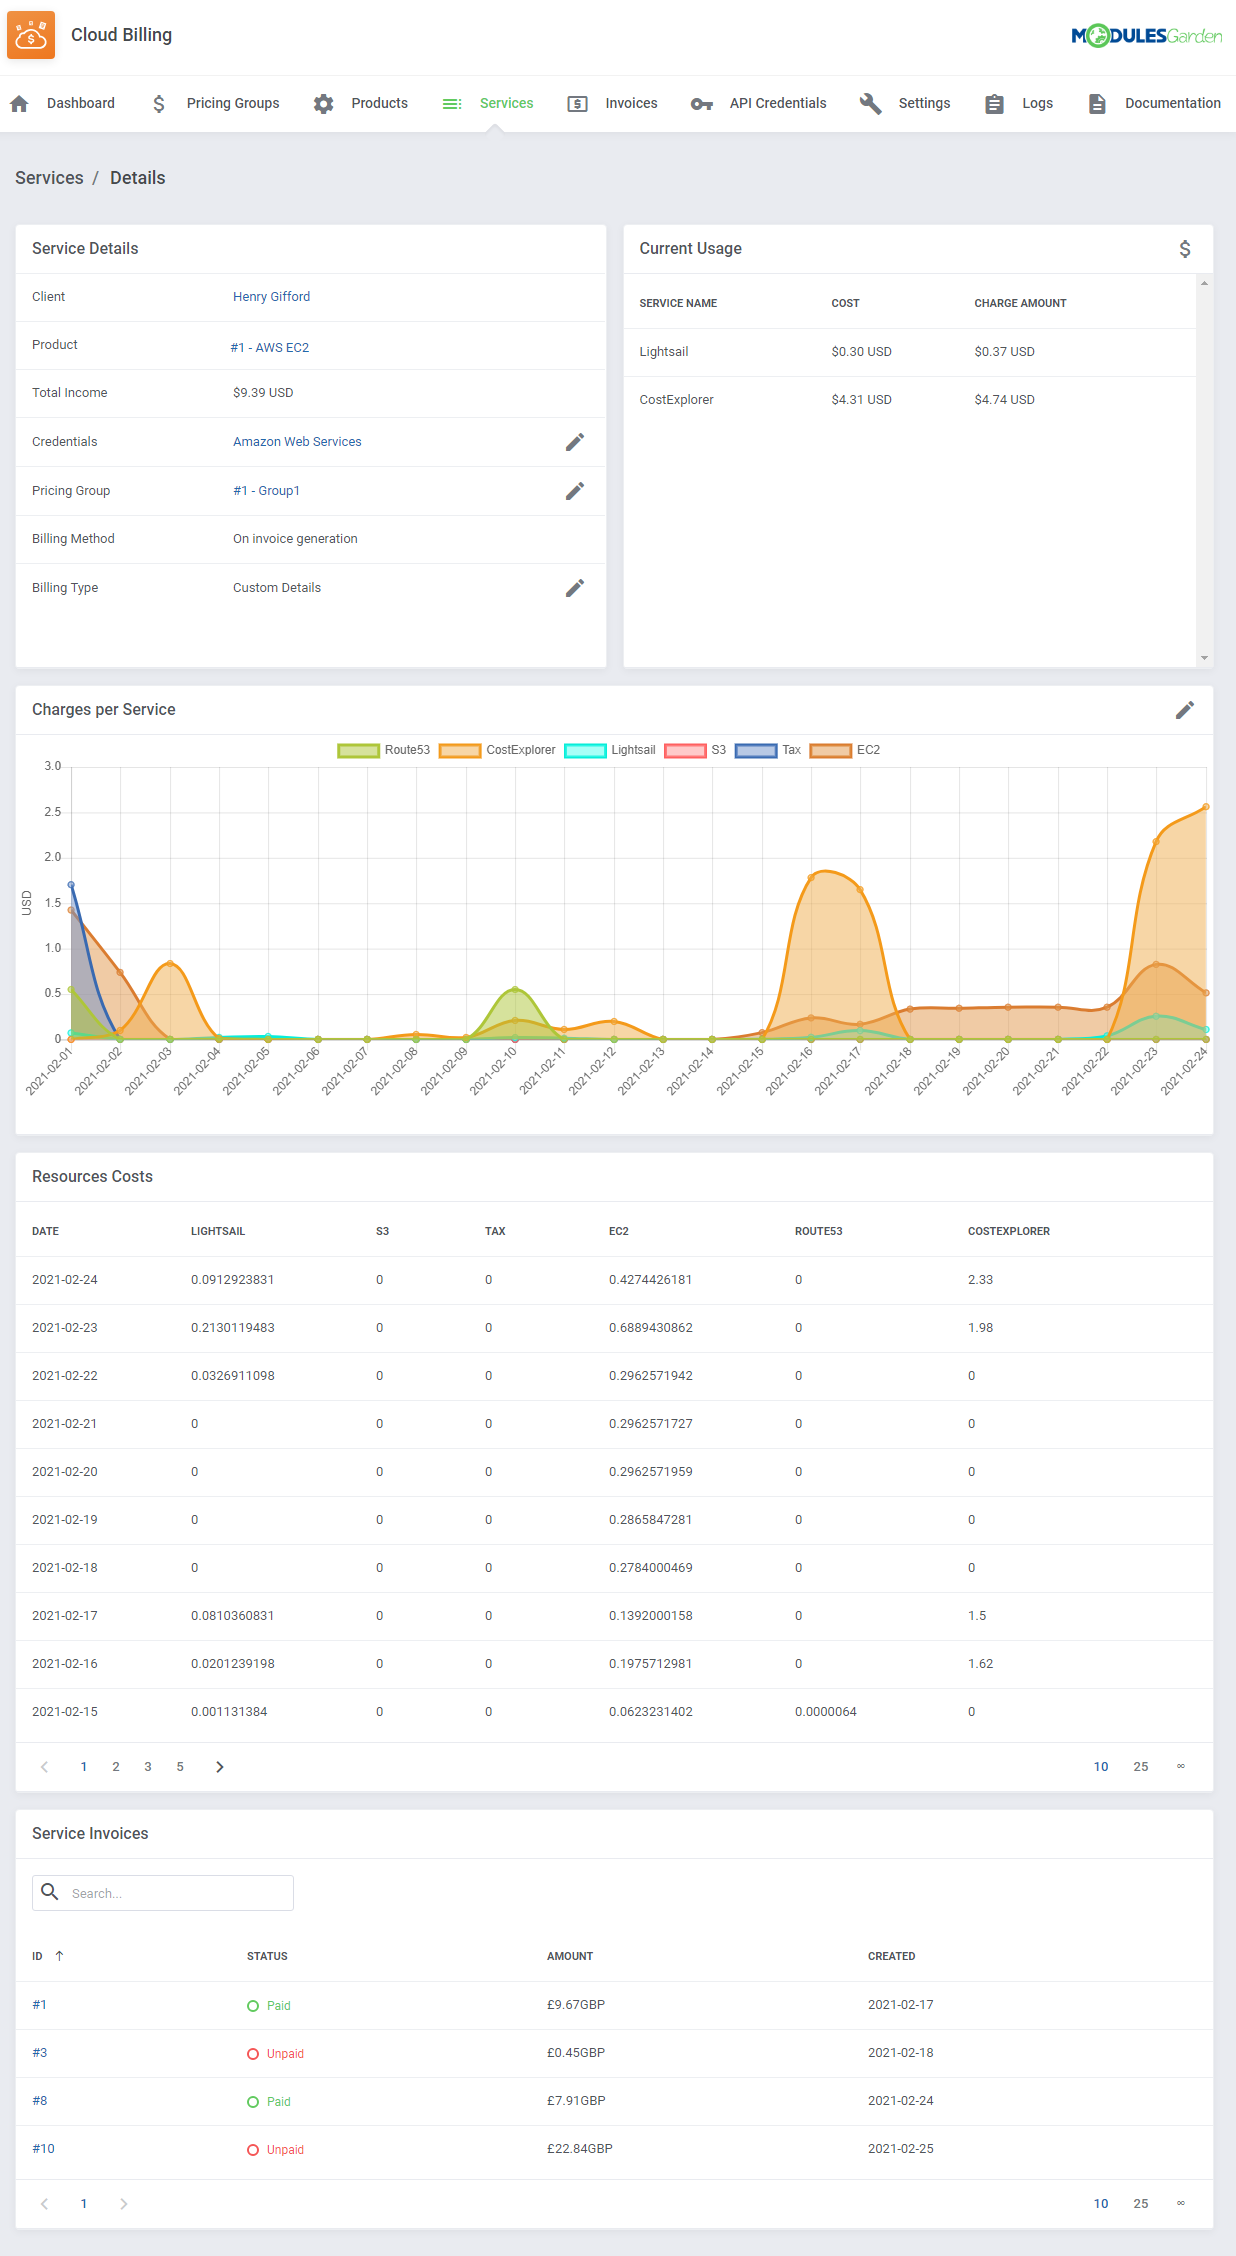Screen dimensions: 1236x2256
Task: Click the Pricing Groups dollar icon
Action: click(159, 103)
